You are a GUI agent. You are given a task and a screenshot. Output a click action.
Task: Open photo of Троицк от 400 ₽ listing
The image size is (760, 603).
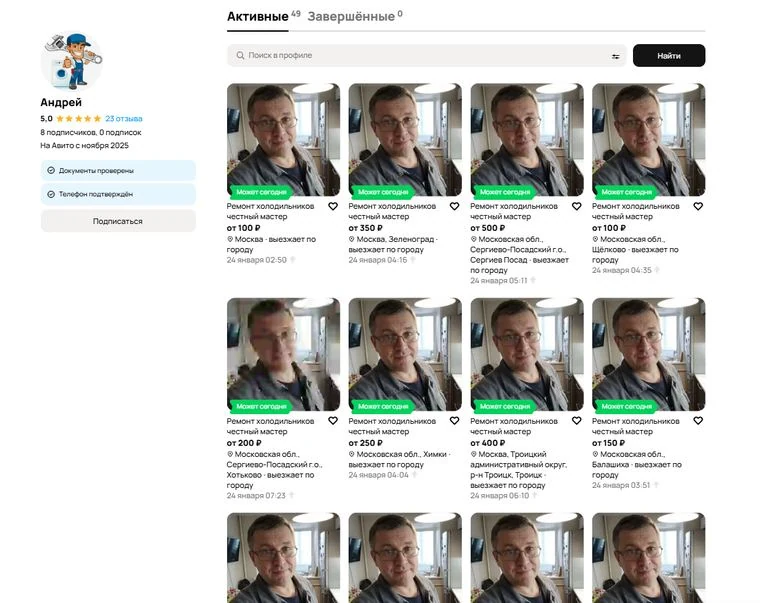(527, 354)
